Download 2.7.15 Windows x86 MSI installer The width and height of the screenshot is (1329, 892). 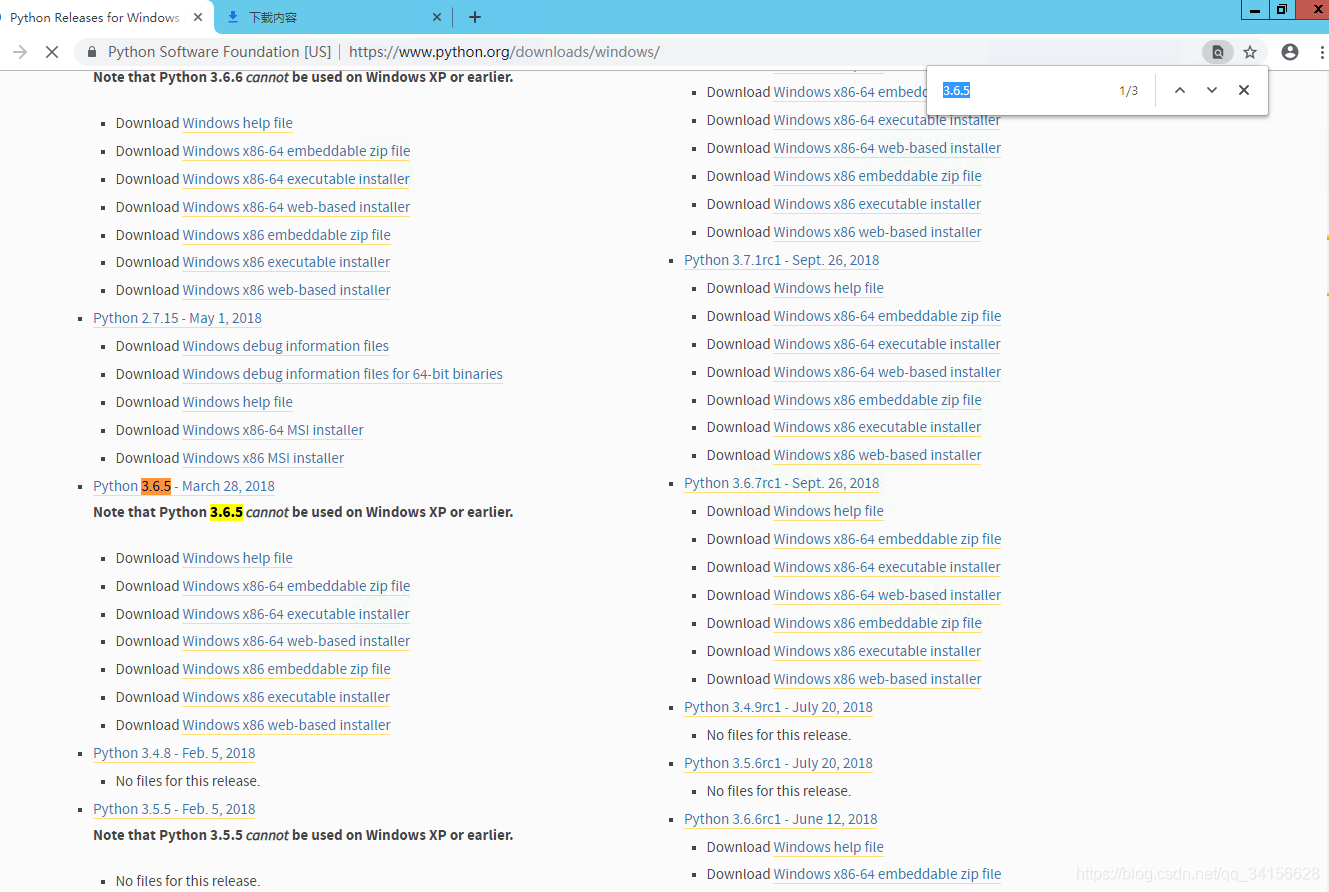(x=263, y=458)
